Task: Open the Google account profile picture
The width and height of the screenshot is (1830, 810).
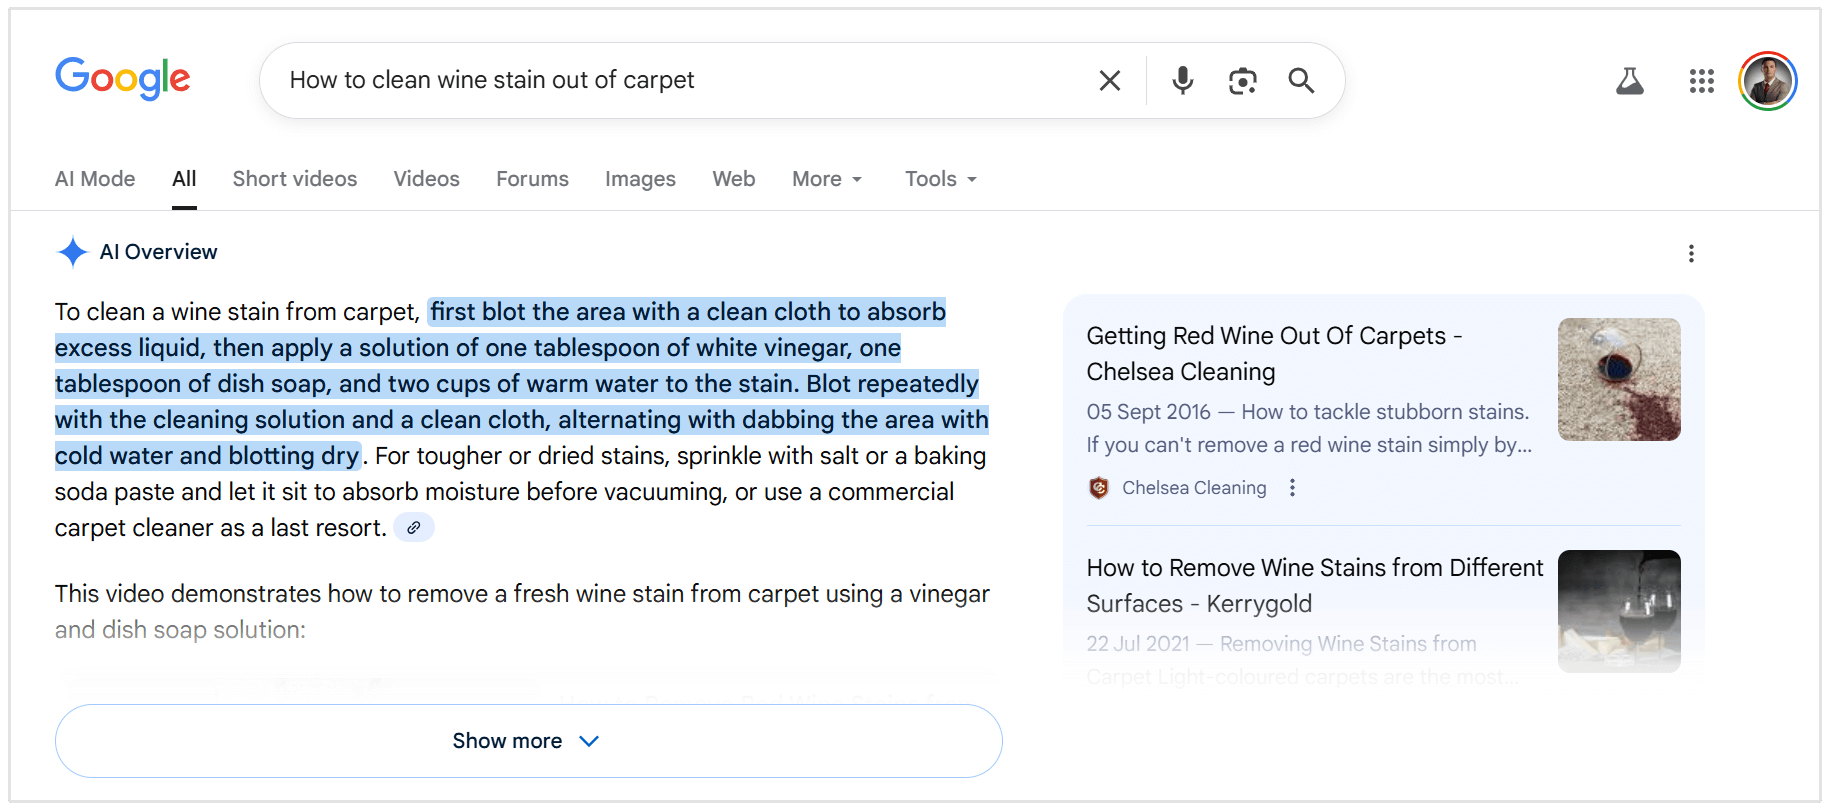Action: (x=1767, y=81)
